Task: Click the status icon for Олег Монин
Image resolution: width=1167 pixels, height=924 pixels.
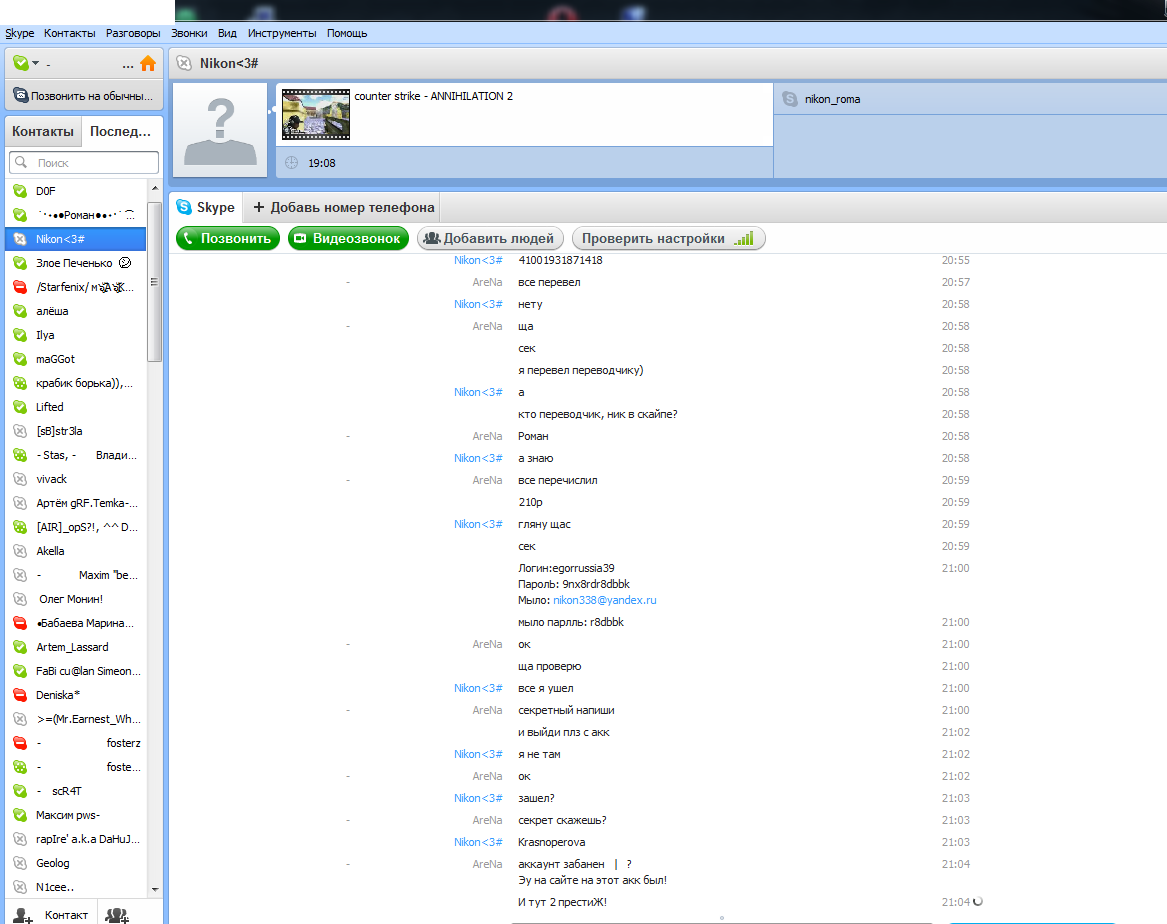Action: pos(20,599)
